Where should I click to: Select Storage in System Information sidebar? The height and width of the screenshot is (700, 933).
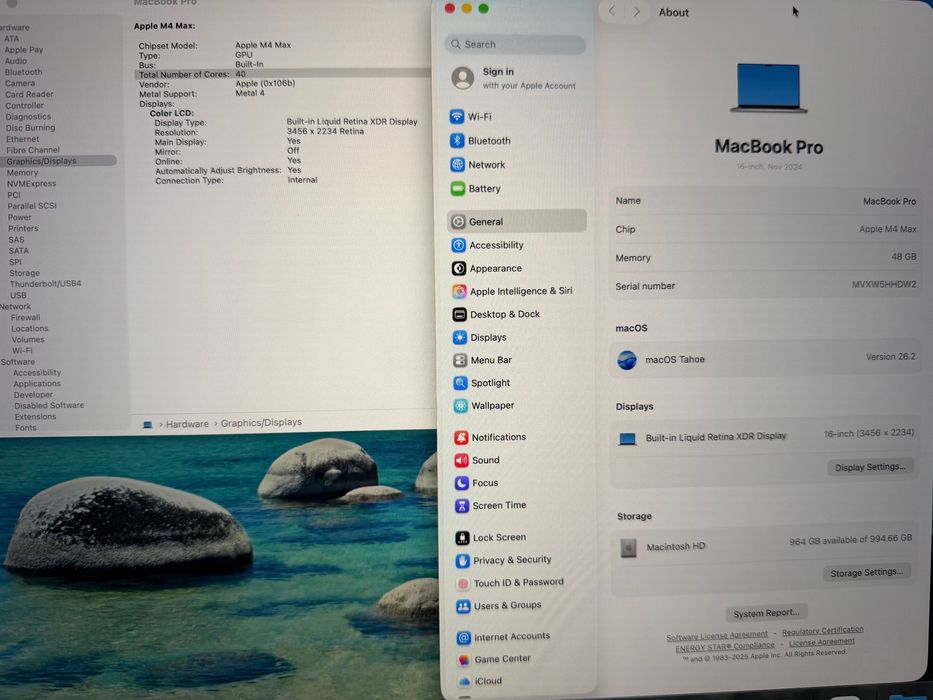24,273
